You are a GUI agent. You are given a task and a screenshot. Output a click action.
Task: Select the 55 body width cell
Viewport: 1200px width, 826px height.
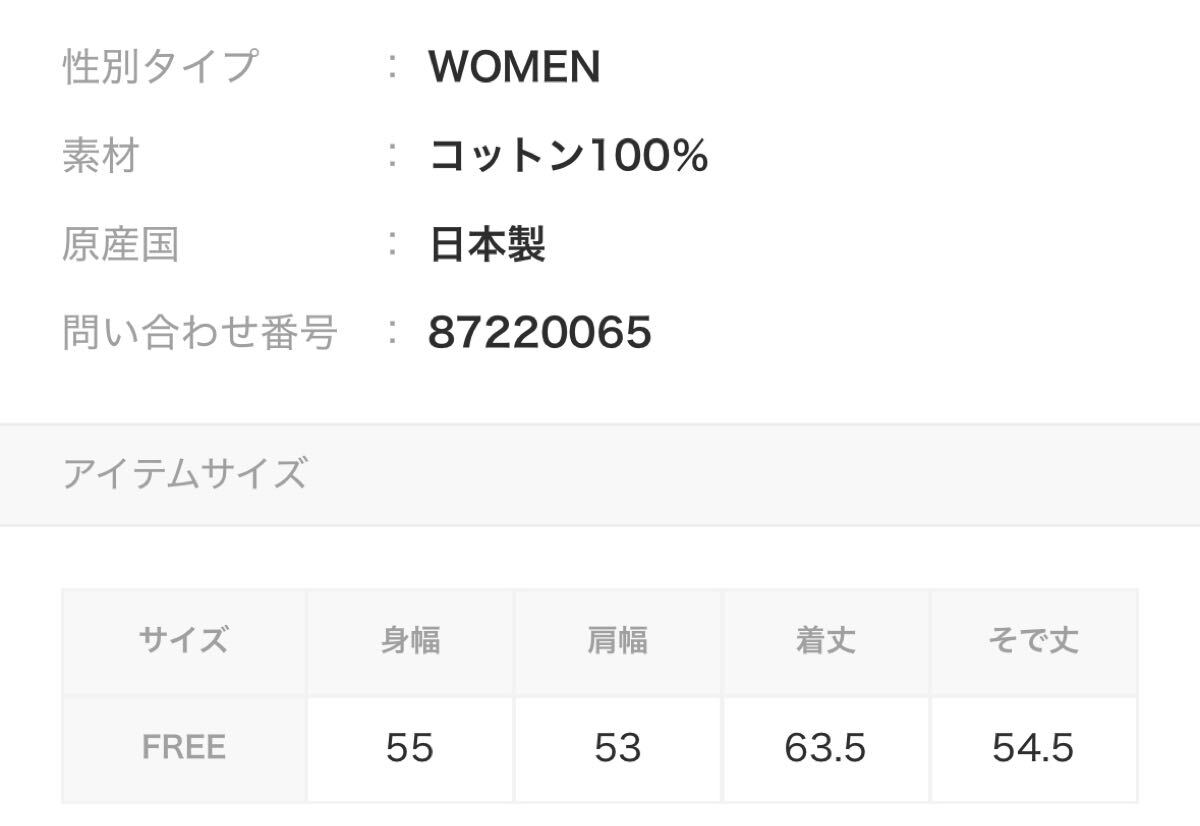click(410, 747)
